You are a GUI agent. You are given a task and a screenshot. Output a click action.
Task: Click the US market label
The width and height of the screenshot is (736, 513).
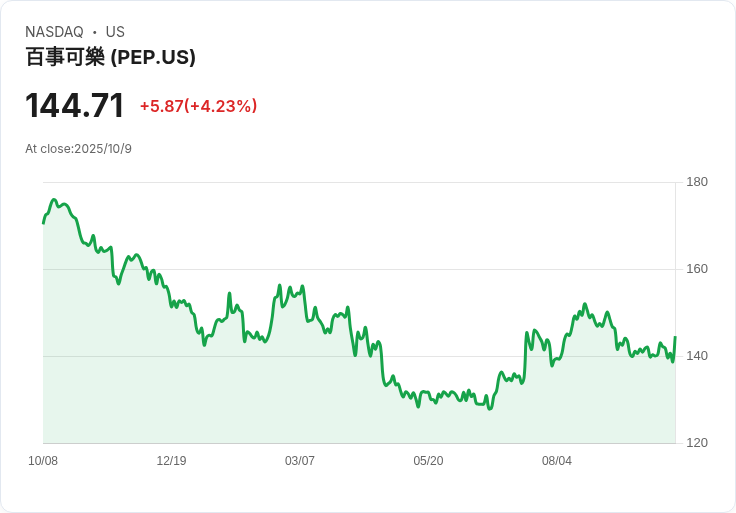(115, 32)
